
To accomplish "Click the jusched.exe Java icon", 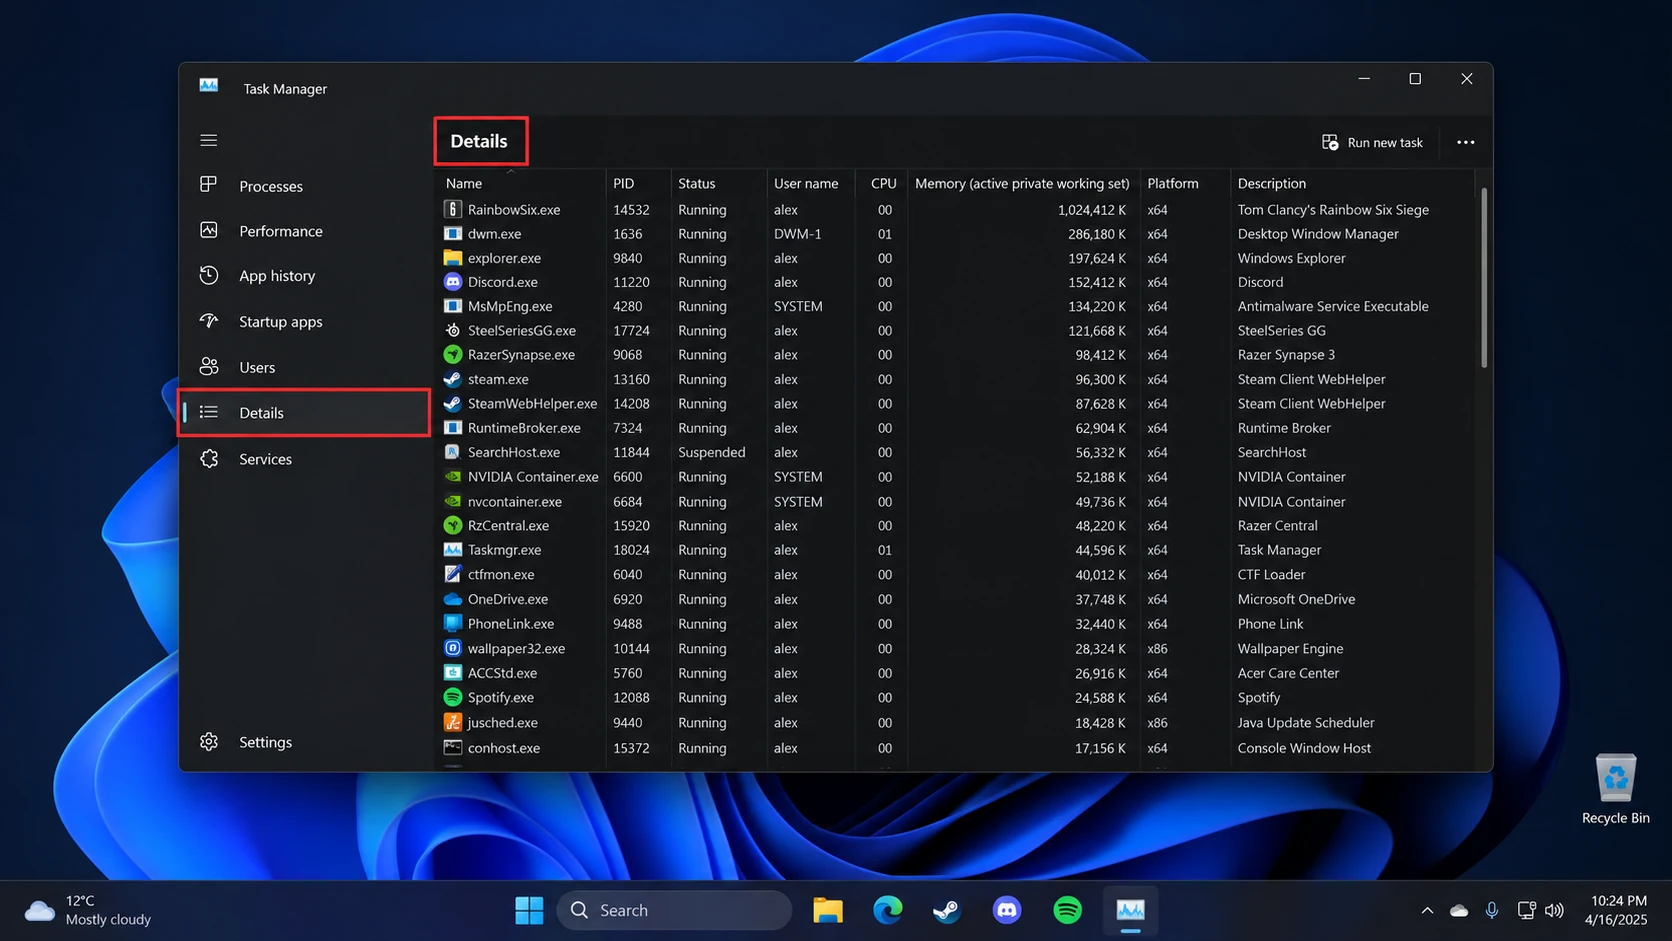I will coord(452,722).
